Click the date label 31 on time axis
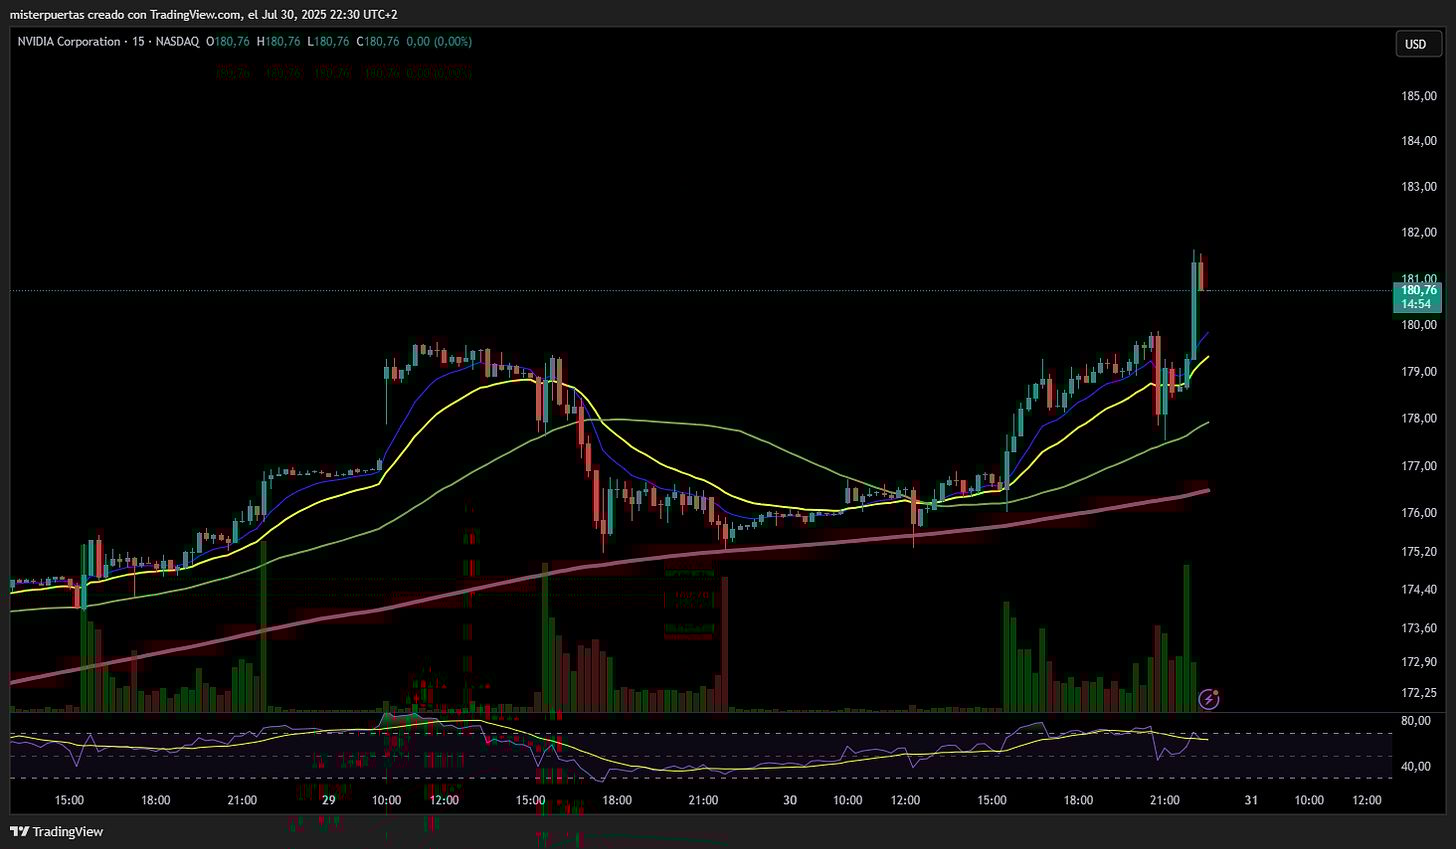The height and width of the screenshot is (849, 1456). [x=1251, y=800]
